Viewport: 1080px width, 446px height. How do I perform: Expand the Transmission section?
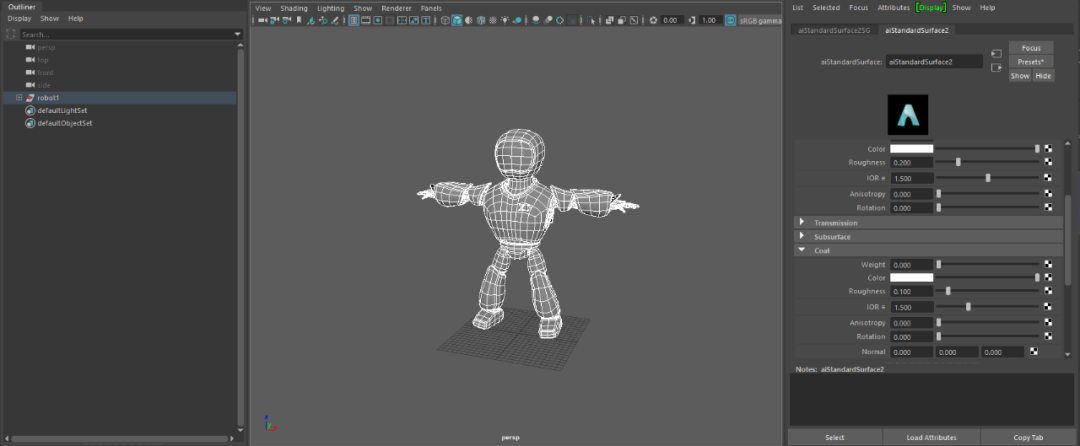click(x=802, y=222)
